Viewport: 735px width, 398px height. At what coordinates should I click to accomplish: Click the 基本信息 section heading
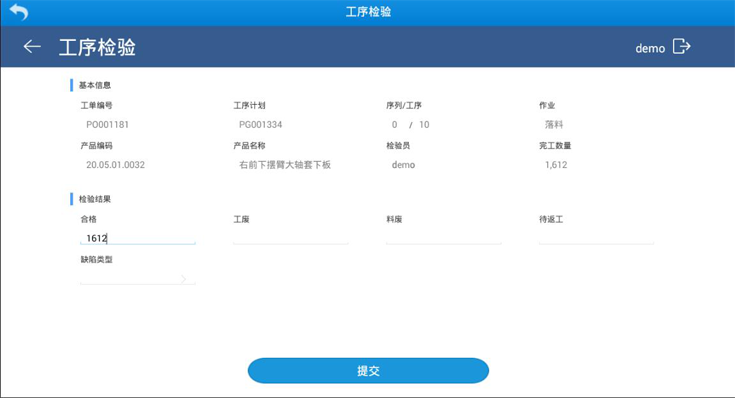pyautogui.click(x=95, y=85)
